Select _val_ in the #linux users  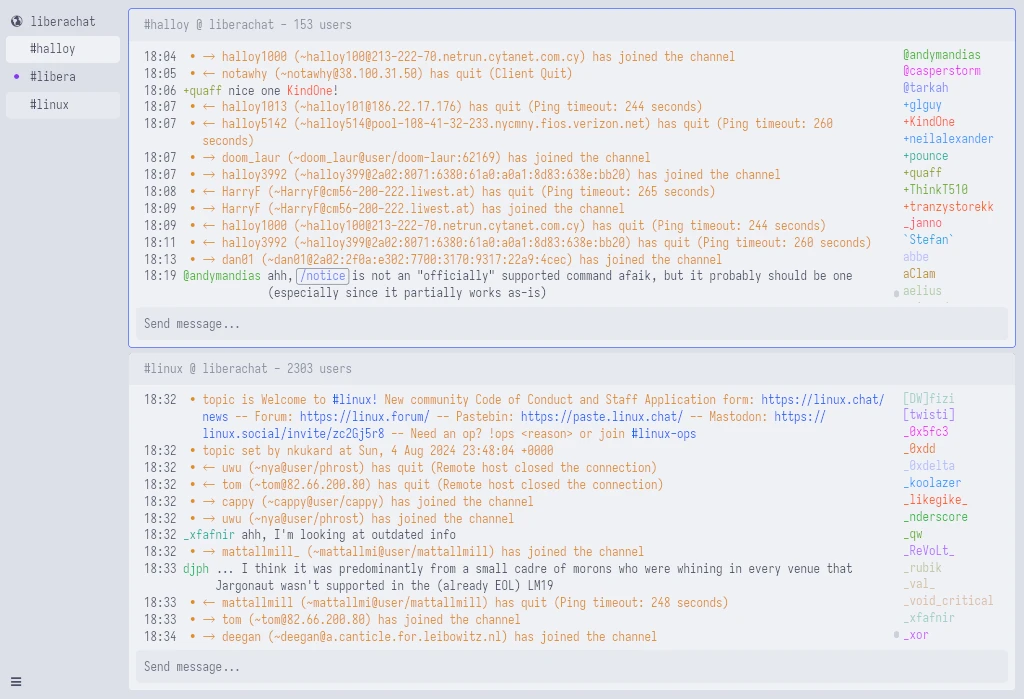[x=919, y=584]
